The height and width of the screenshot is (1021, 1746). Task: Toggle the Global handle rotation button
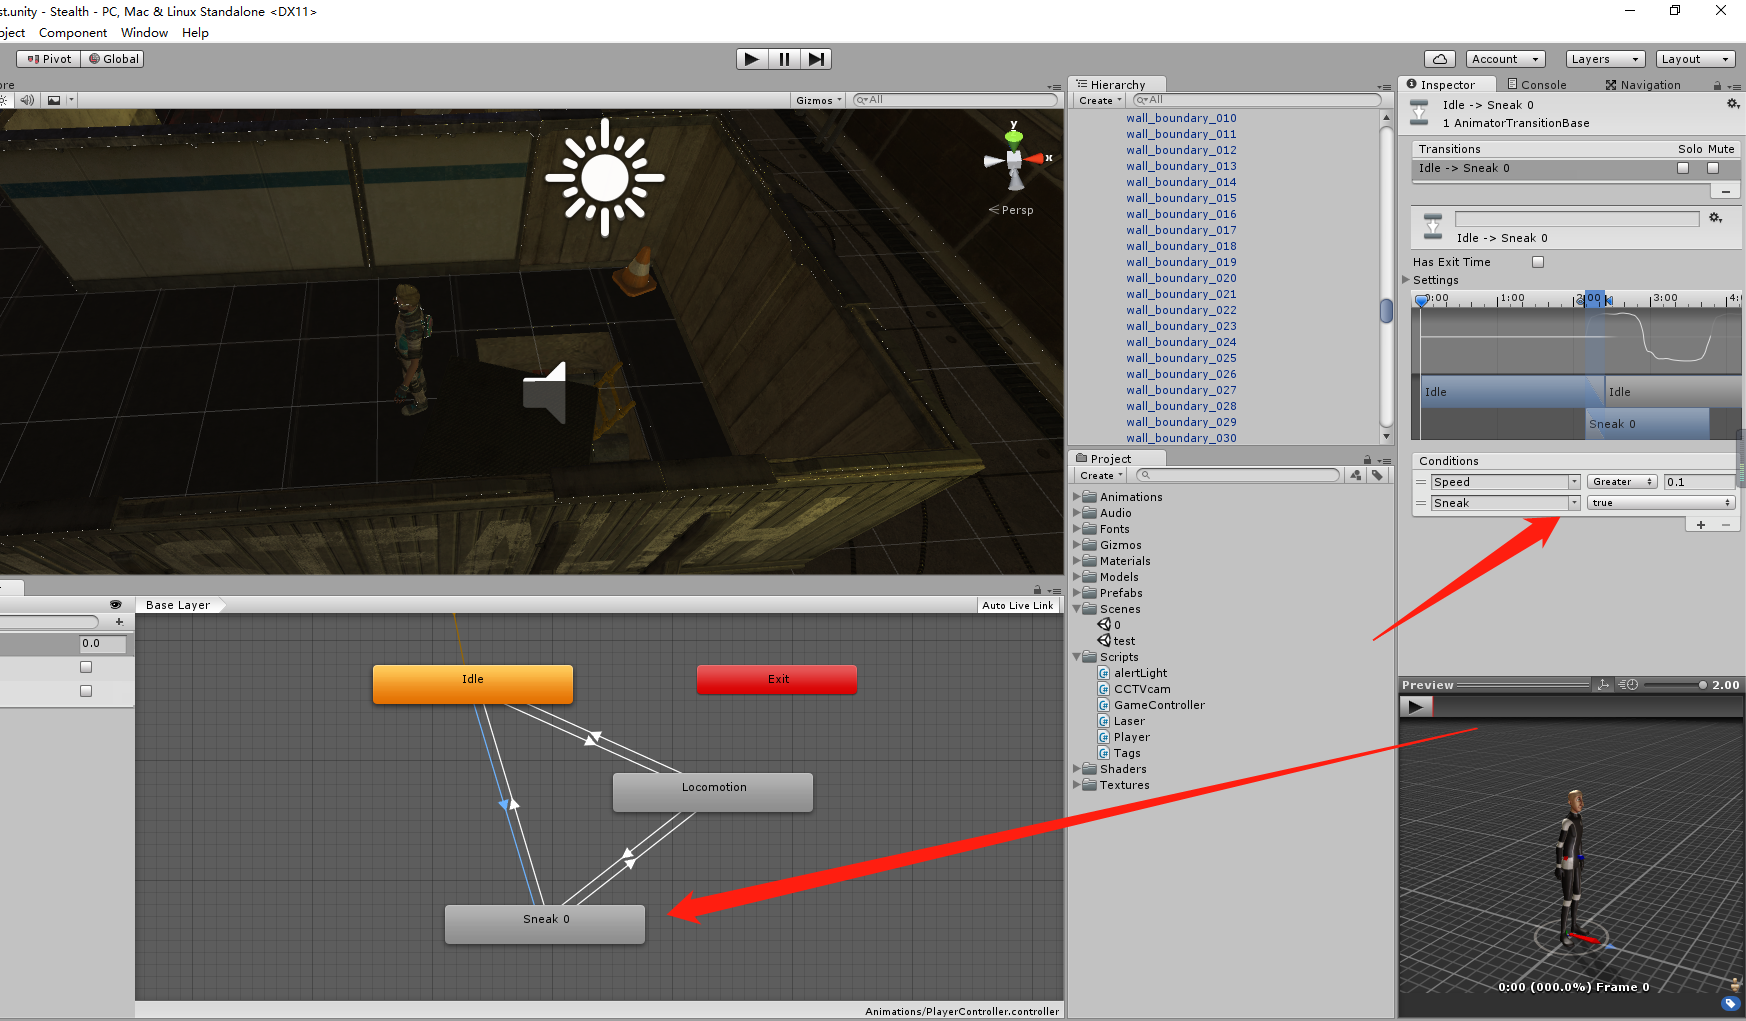[x=113, y=59]
